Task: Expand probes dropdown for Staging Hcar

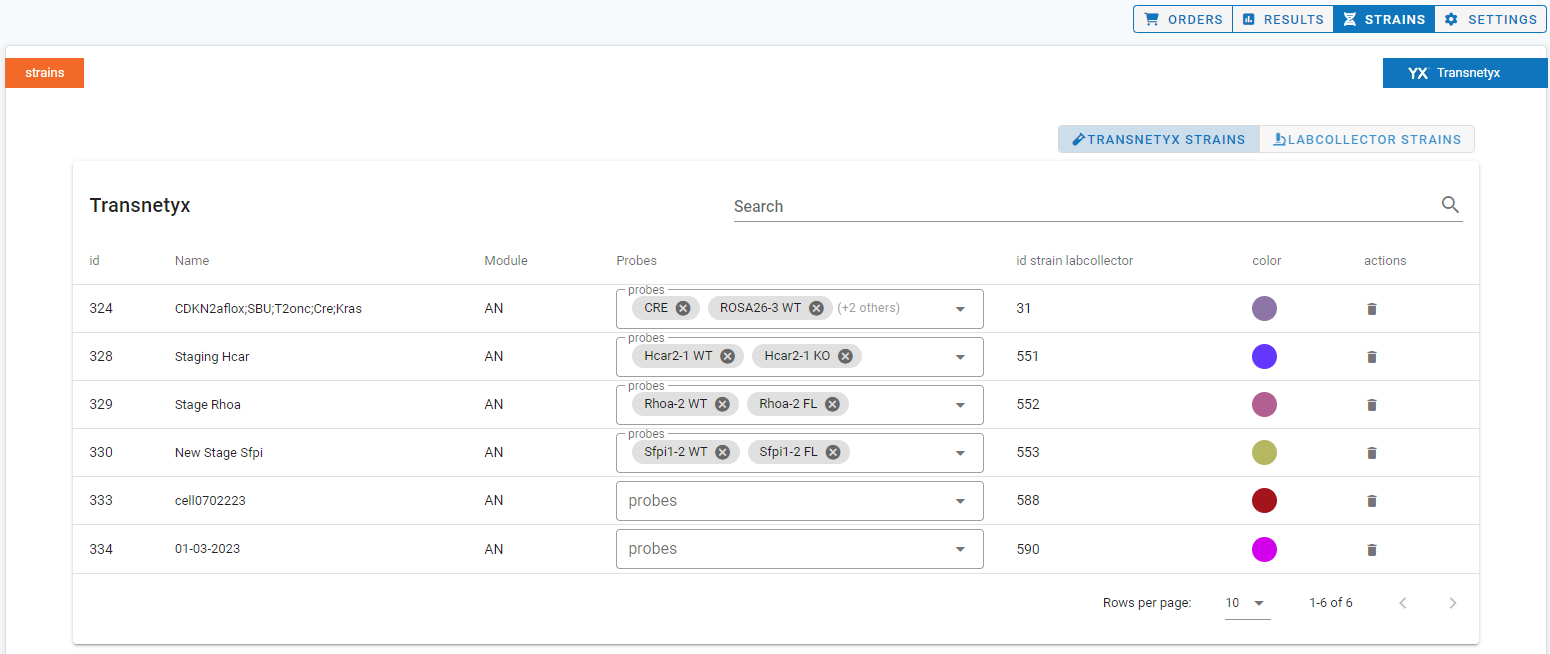Action: tap(960, 357)
